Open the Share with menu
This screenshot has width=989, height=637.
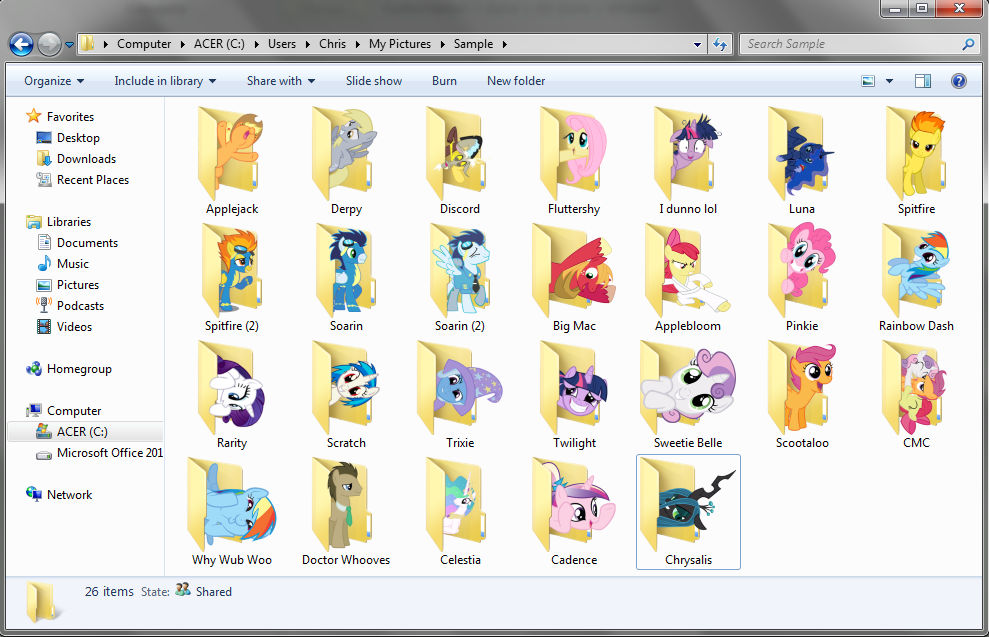point(281,81)
